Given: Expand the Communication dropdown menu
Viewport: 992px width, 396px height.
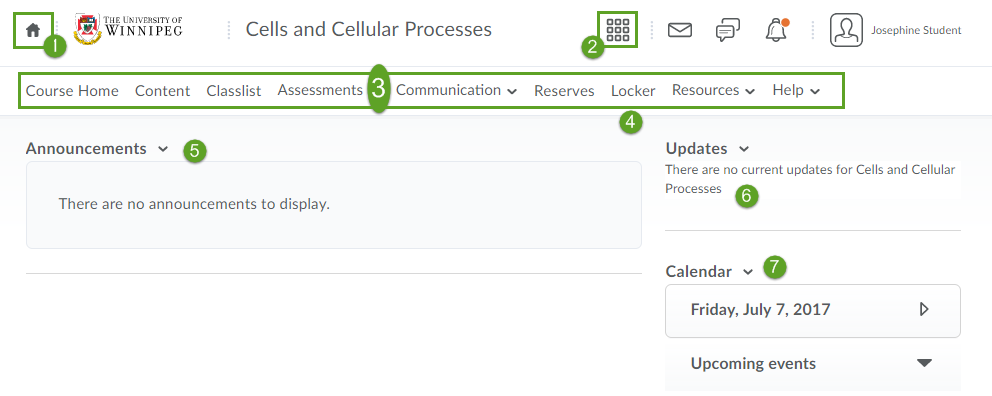Looking at the screenshot, I should pyautogui.click(x=456, y=90).
